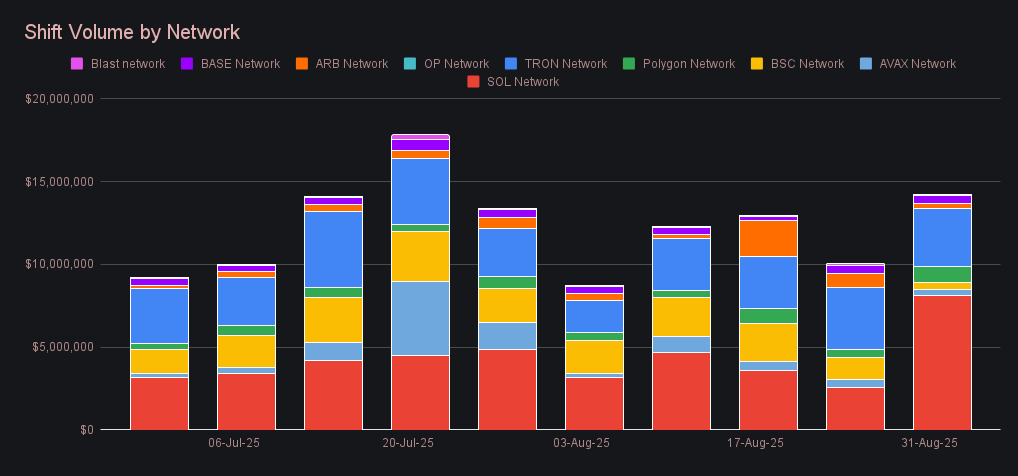Click the orange ARB segment in 17-Aug-25 bar
The width and height of the screenshot is (1018, 476).
coord(768,238)
